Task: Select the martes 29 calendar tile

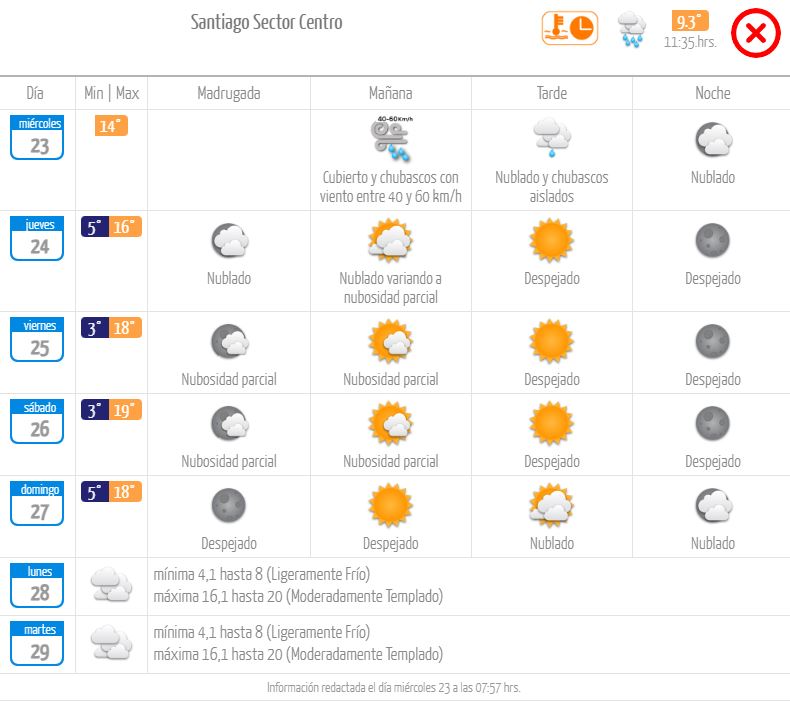Action: point(37,643)
